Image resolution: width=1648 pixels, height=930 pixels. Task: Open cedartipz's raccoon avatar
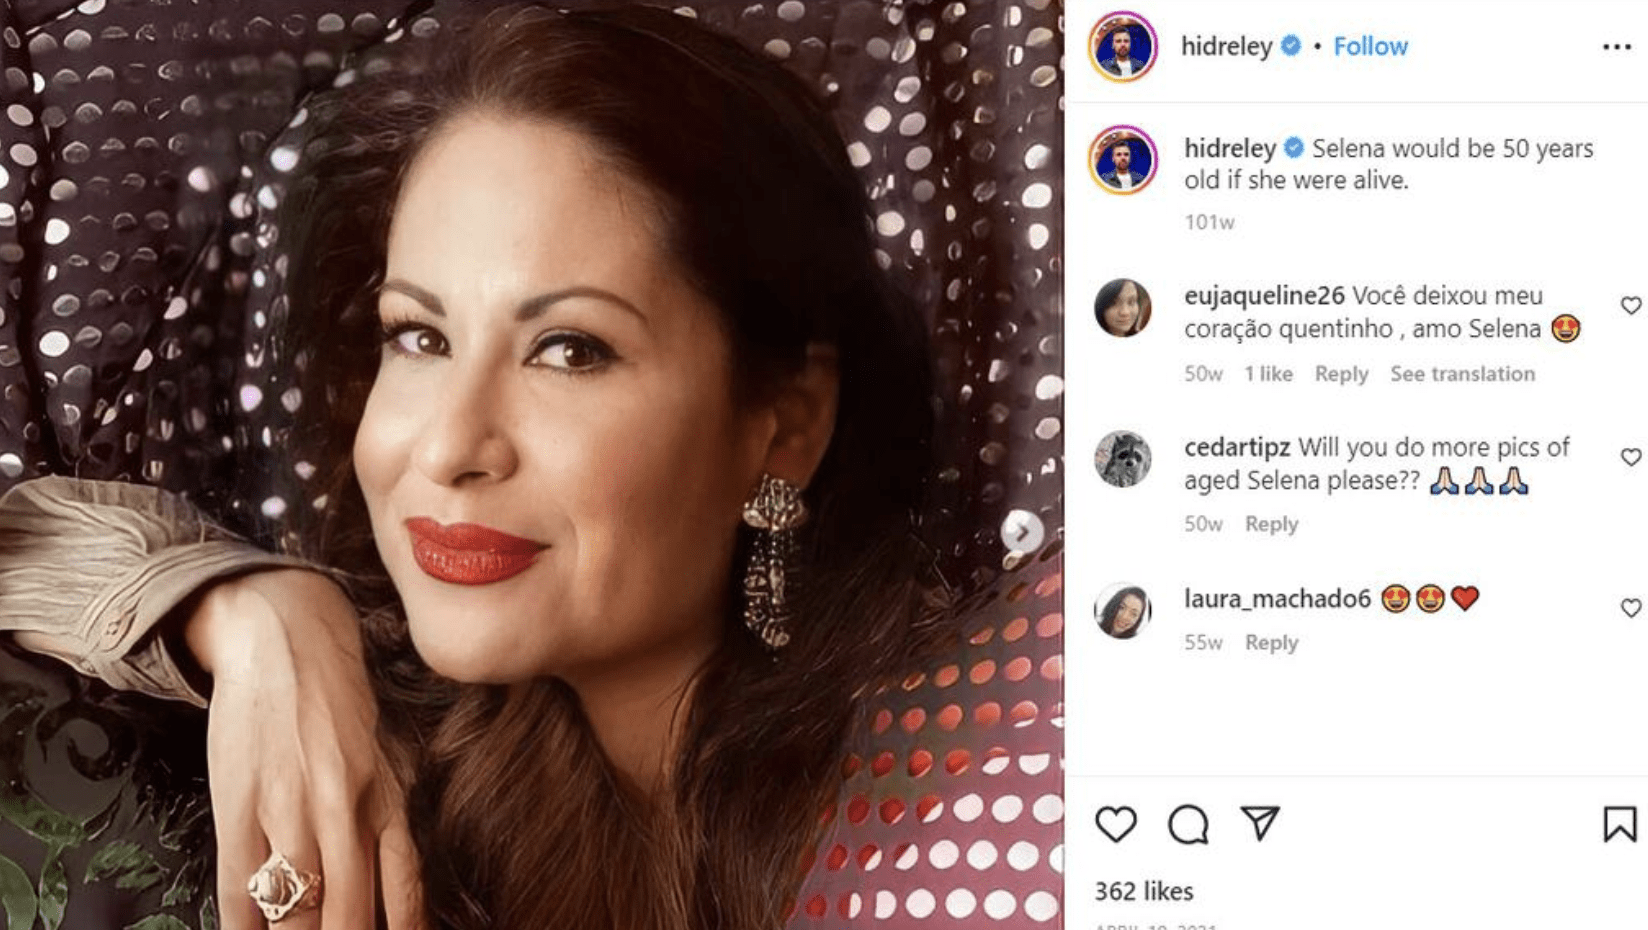pyautogui.click(x=1122, y=459)
